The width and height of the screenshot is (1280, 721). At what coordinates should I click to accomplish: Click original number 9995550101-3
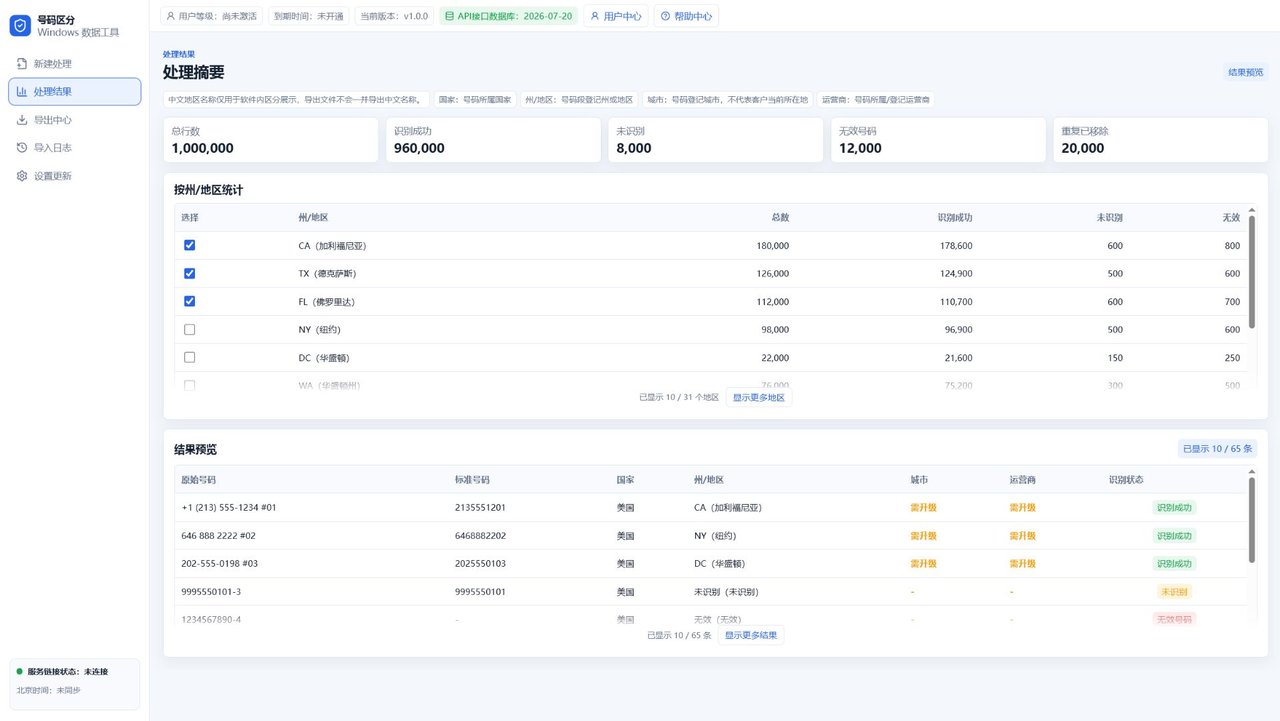[211, 592]
